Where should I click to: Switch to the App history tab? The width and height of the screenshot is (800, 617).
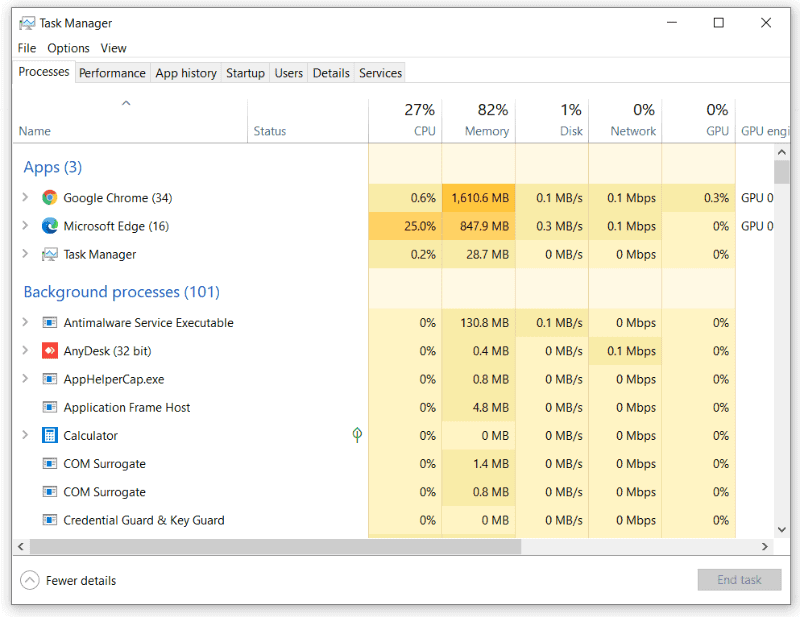tap(186, 73)
